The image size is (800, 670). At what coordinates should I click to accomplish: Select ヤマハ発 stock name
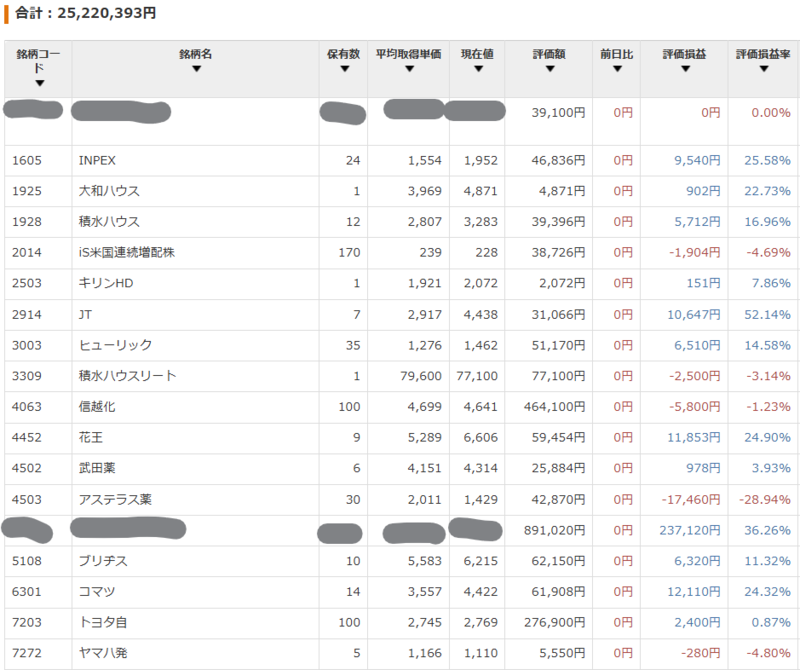pos(103,653)
